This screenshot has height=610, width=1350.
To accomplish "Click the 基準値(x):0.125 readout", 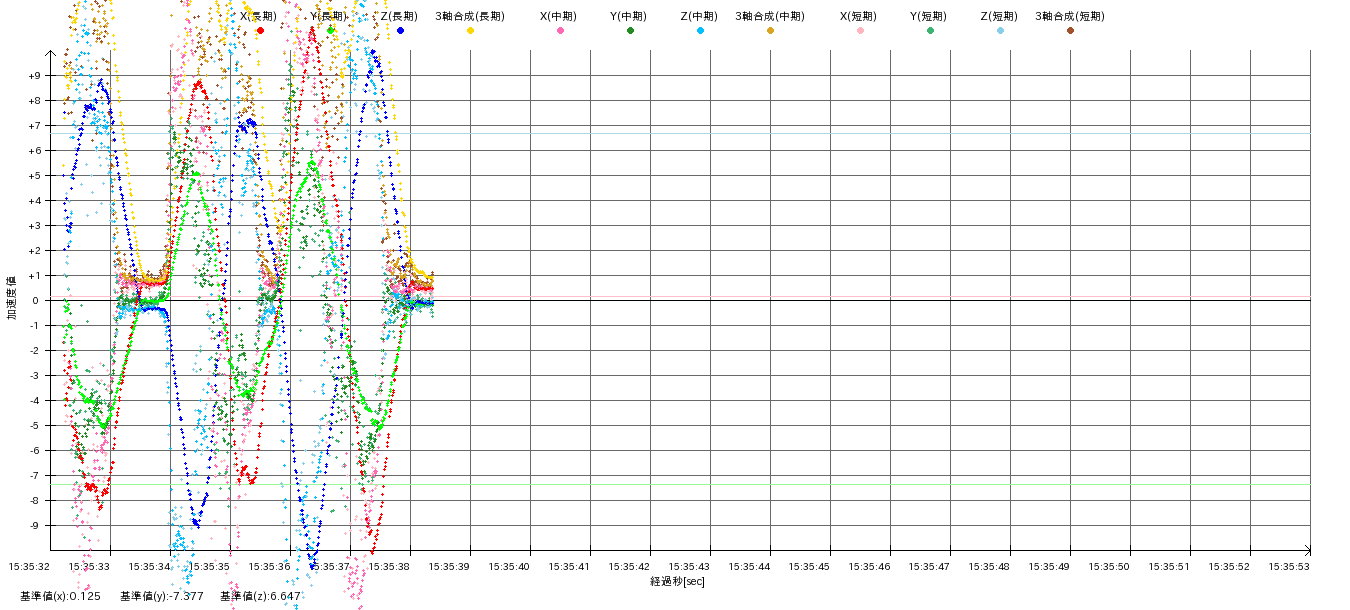I will (60, 596).
